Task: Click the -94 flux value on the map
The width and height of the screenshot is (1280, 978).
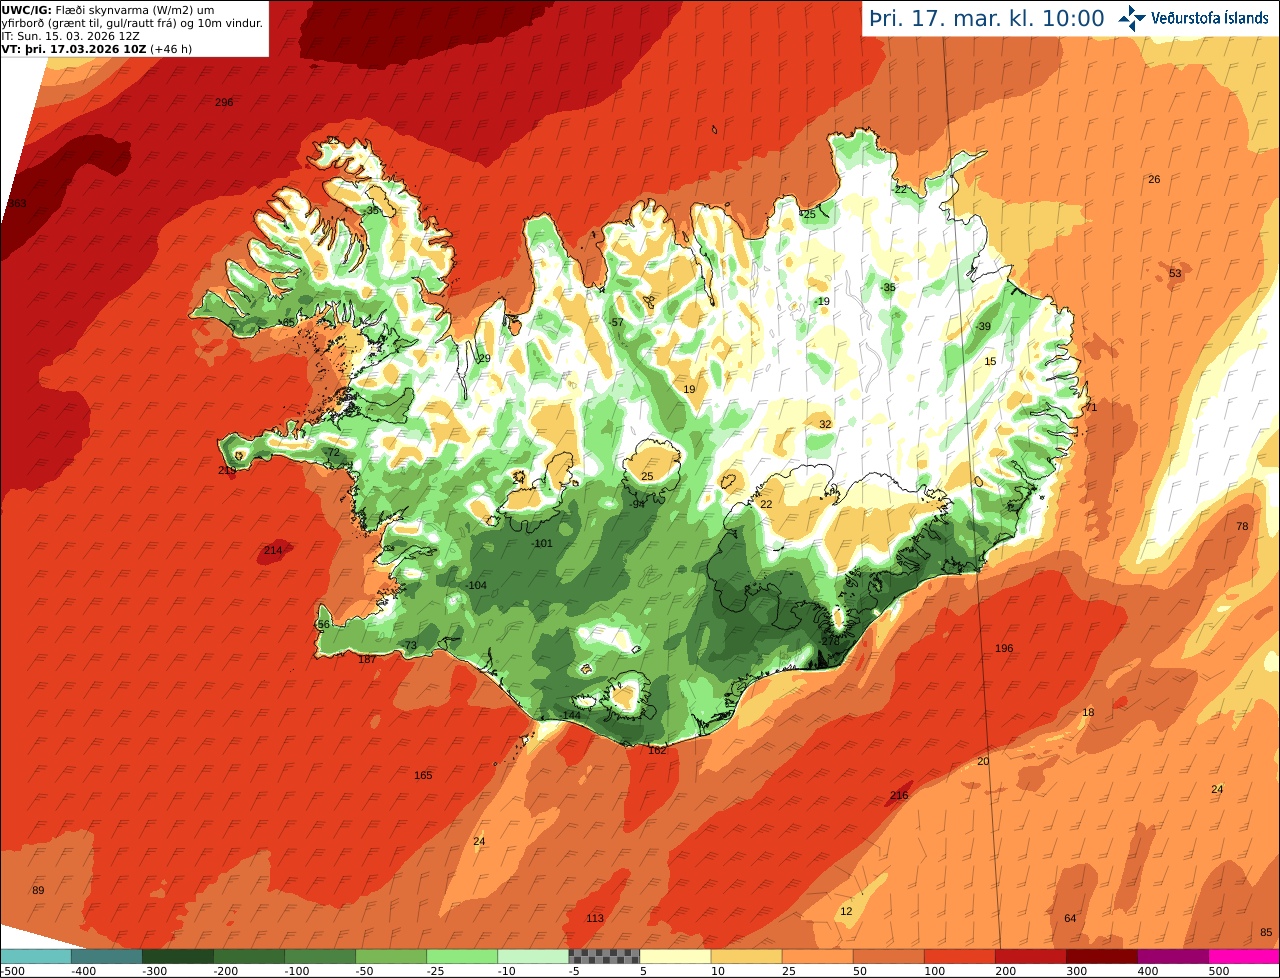Action: pos(637,504)
